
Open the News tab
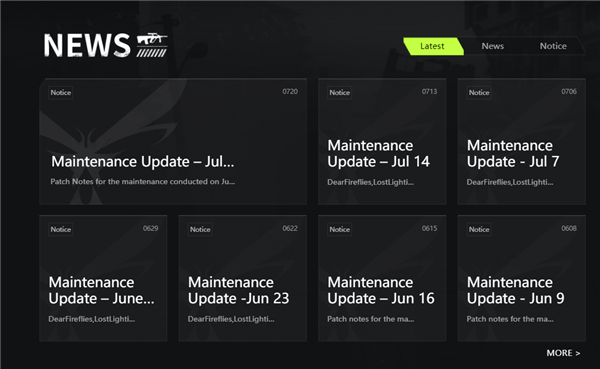[492, 46]
